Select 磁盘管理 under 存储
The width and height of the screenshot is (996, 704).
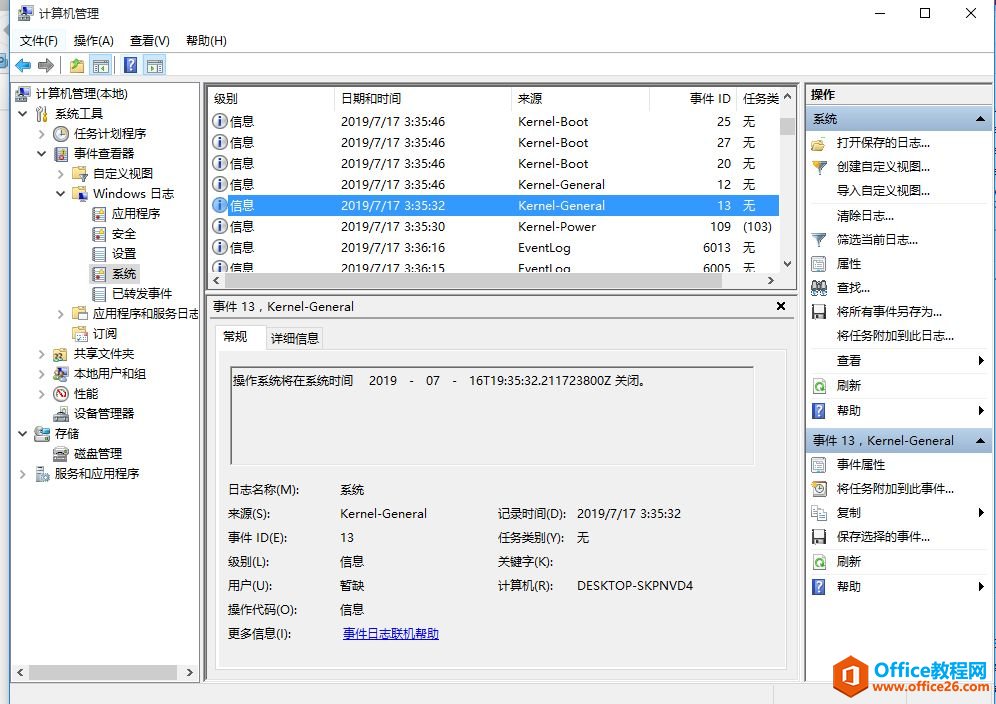pos(97,453)
